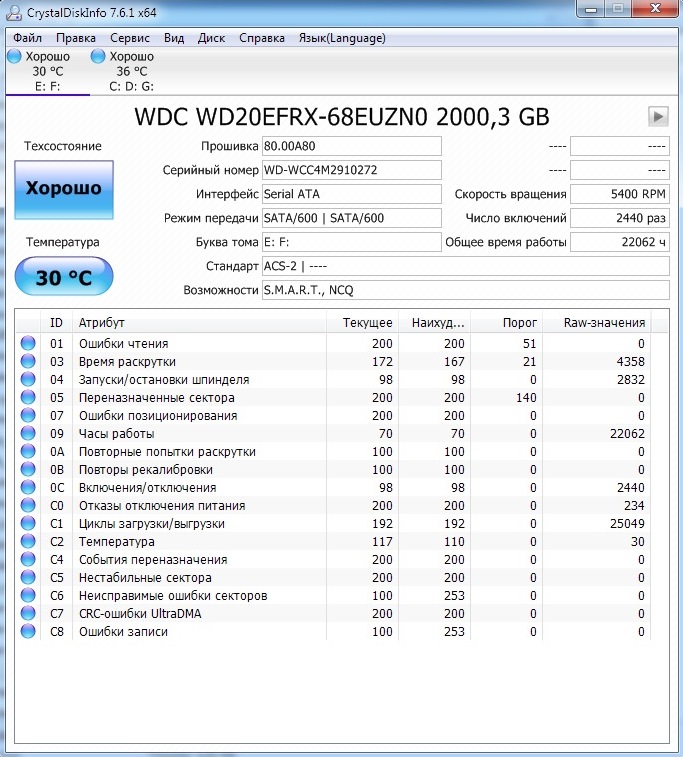The height and width of the screenshot is (757, 683).
Task: Select the CRC-ошибки UltraDMA attribute text
Action: point(140,614)
